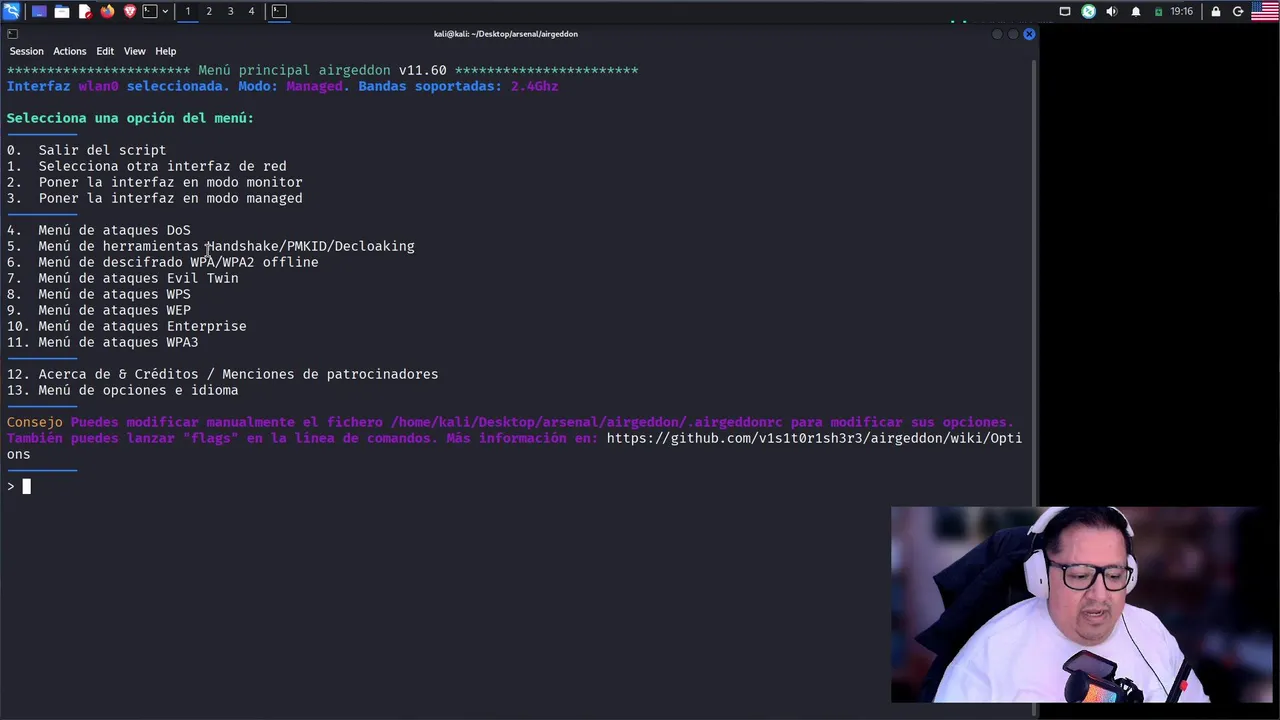Click the 'Menú principal airgeddon v11.60' header

click(x=322, y=70)
